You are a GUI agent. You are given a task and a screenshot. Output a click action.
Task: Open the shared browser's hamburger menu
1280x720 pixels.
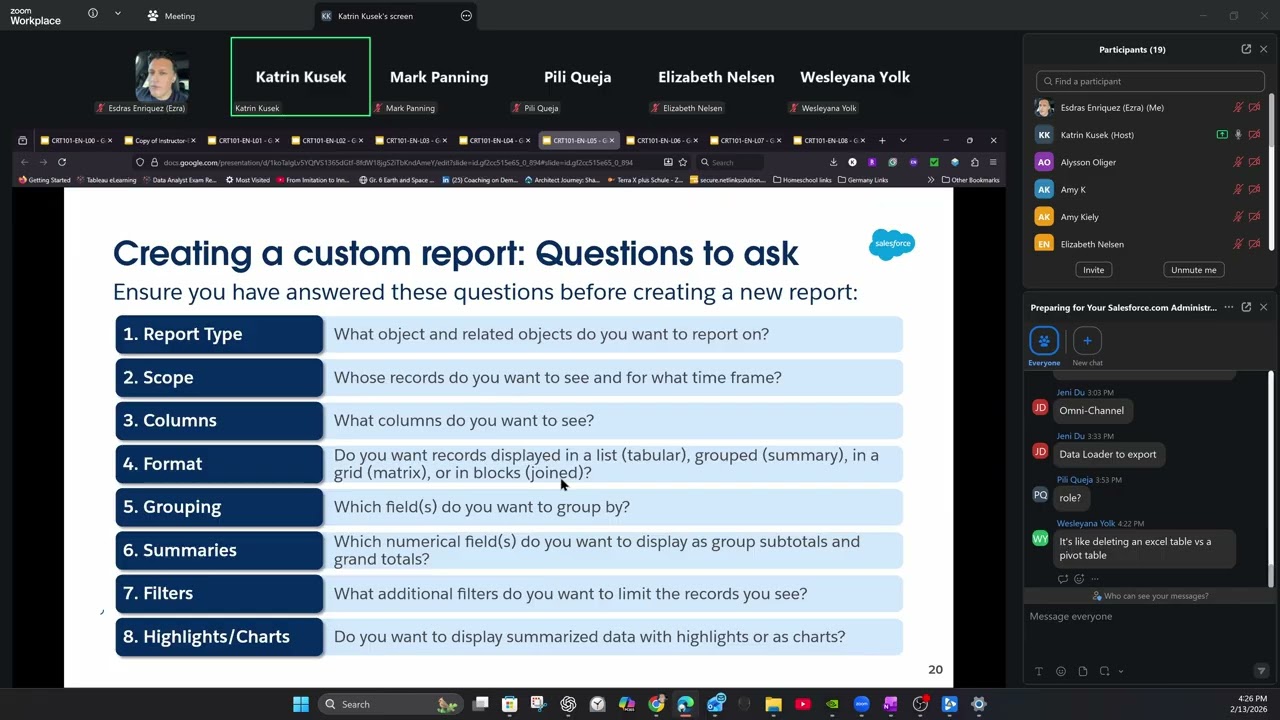point(992,162)
